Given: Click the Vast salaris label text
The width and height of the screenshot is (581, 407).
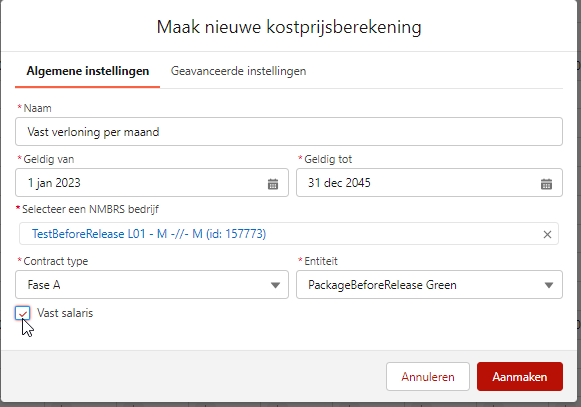Looking at the screenshot, I should (x=65, y=313).
